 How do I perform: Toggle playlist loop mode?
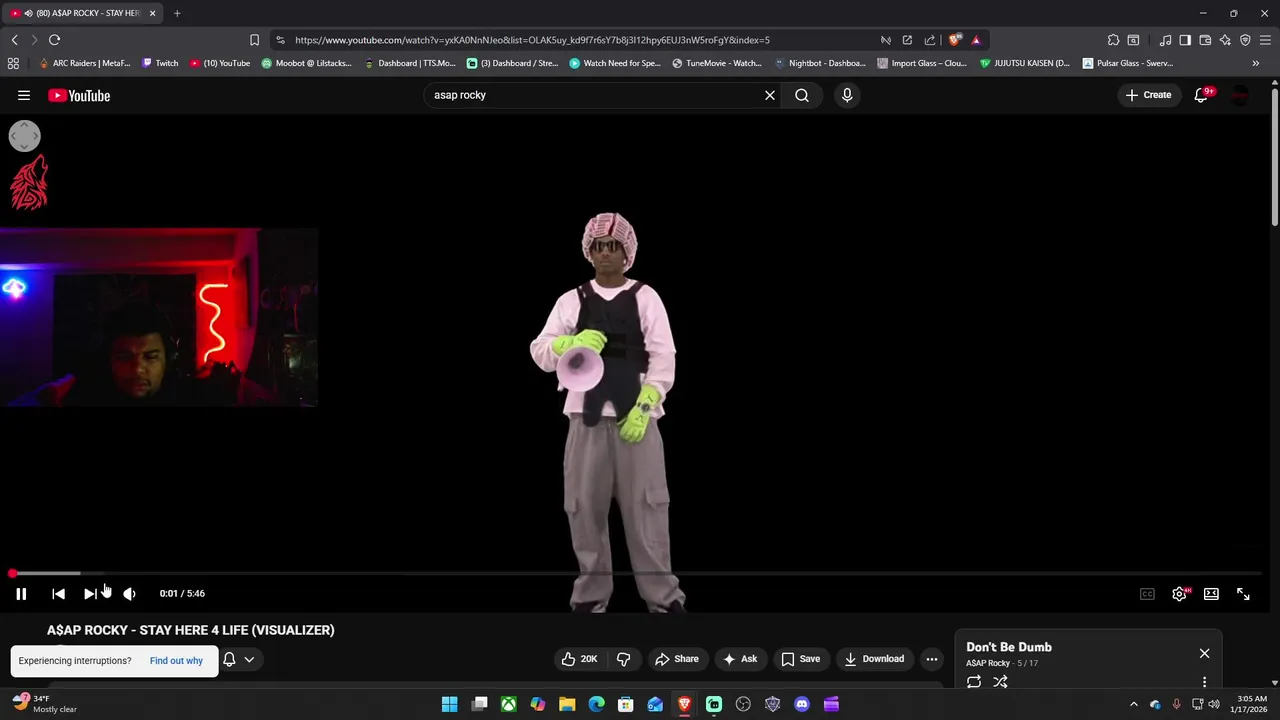coord(974,682)
